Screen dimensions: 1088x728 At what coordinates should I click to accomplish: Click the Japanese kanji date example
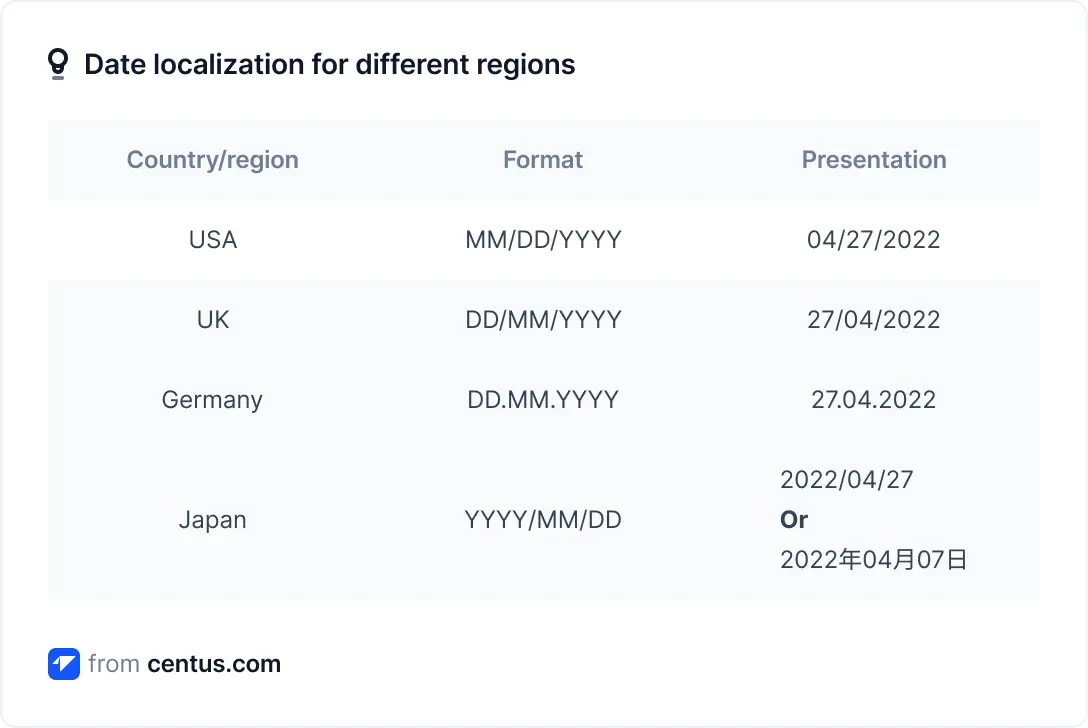874,560
